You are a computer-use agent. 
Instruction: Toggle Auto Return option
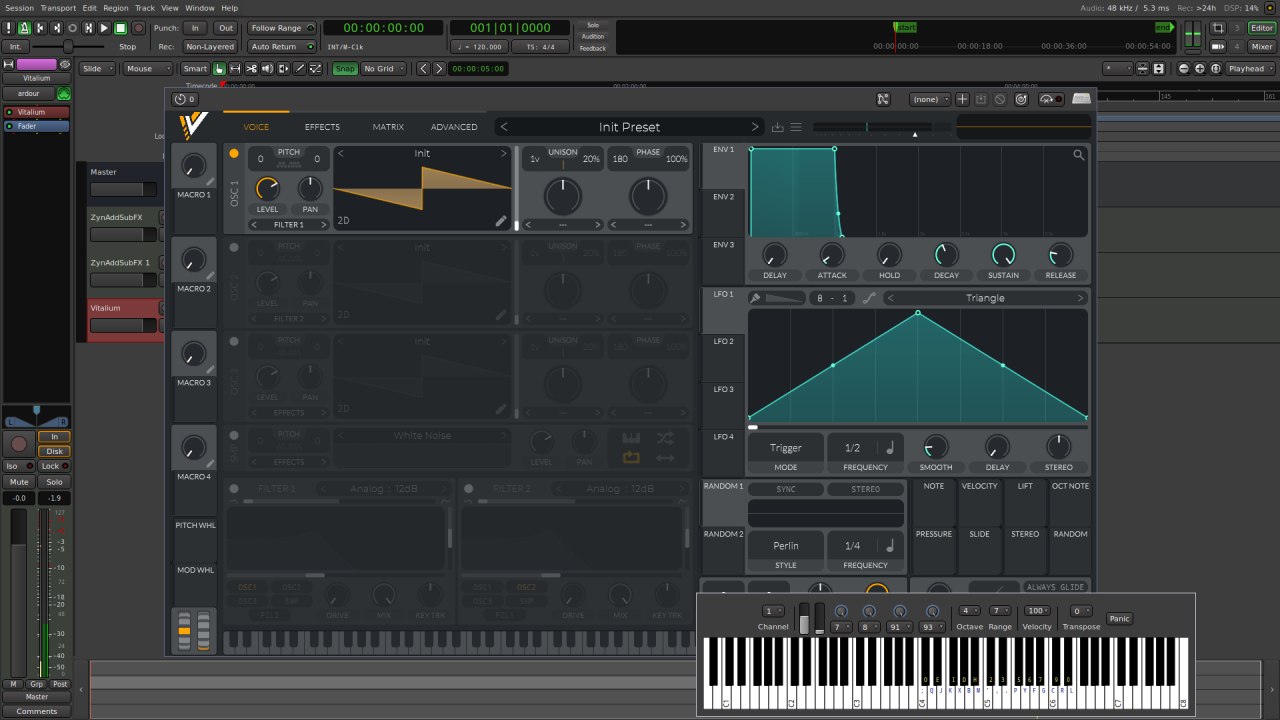pyautogui.click(x=281, y=46)
